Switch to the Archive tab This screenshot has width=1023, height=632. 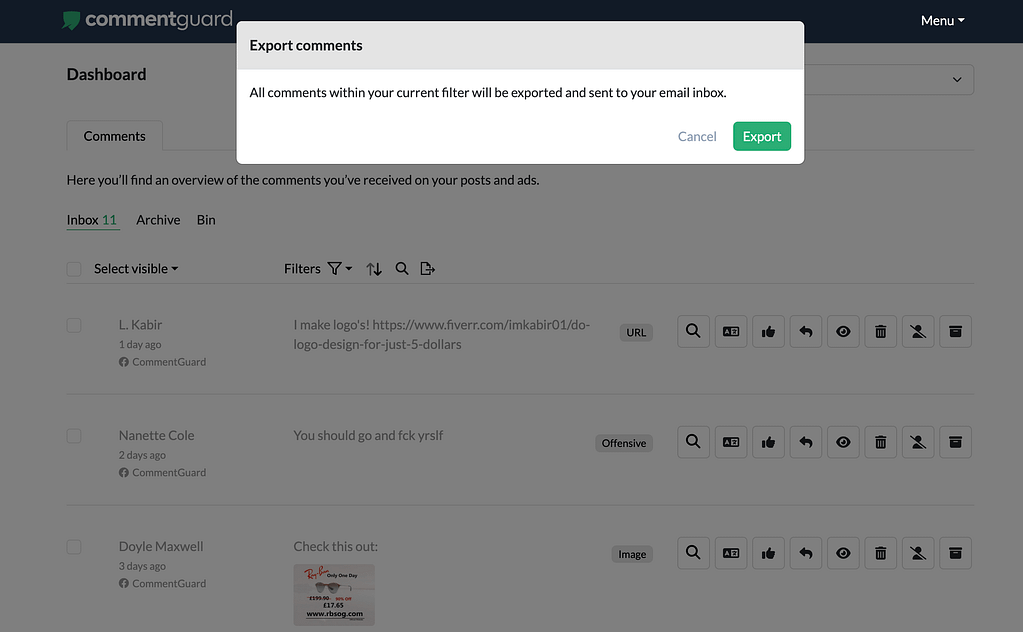[157, 219]
